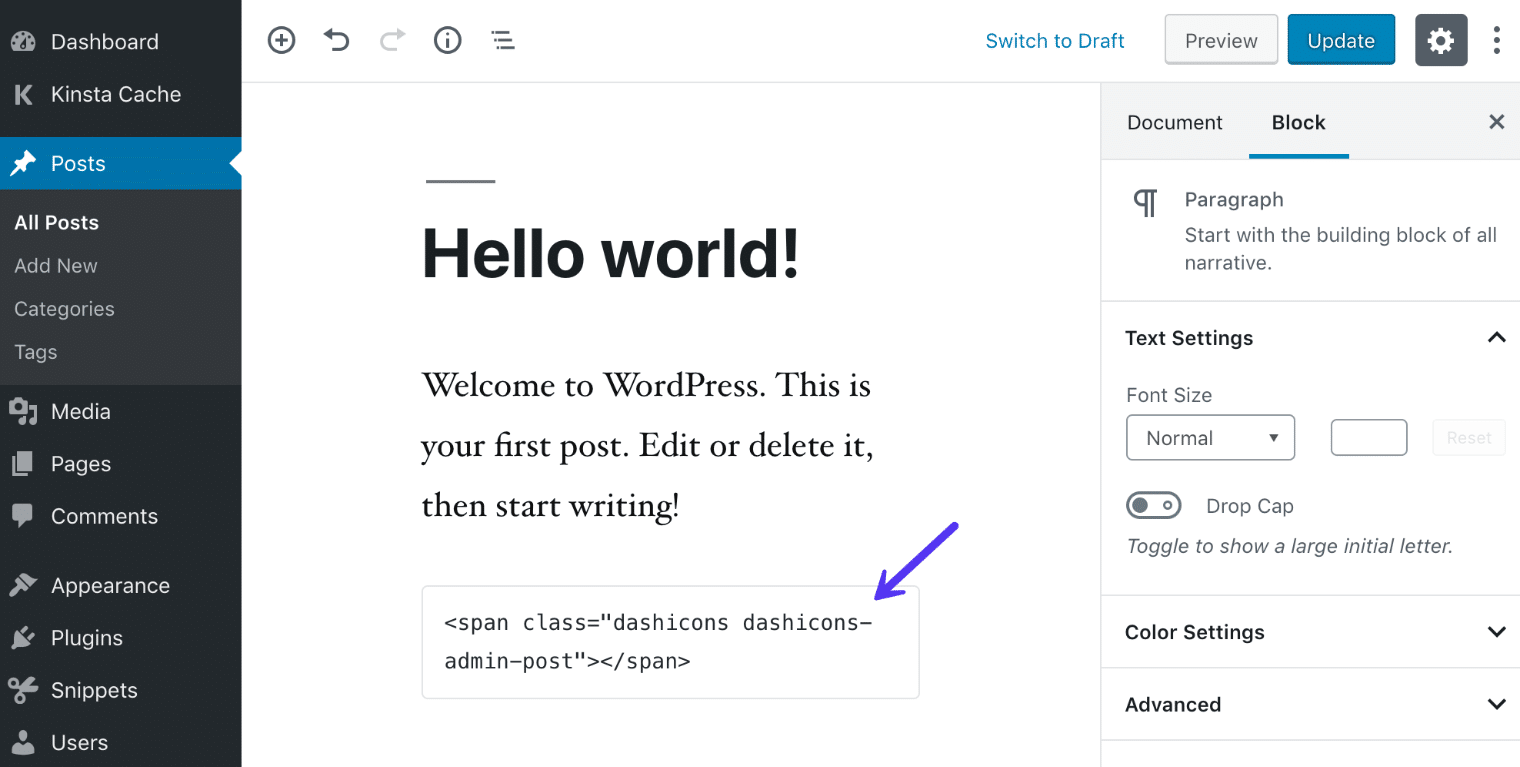Enable the Drop Cap toggle
The height and width of the screenshot is (767, 1520).
click(1153, 505)
